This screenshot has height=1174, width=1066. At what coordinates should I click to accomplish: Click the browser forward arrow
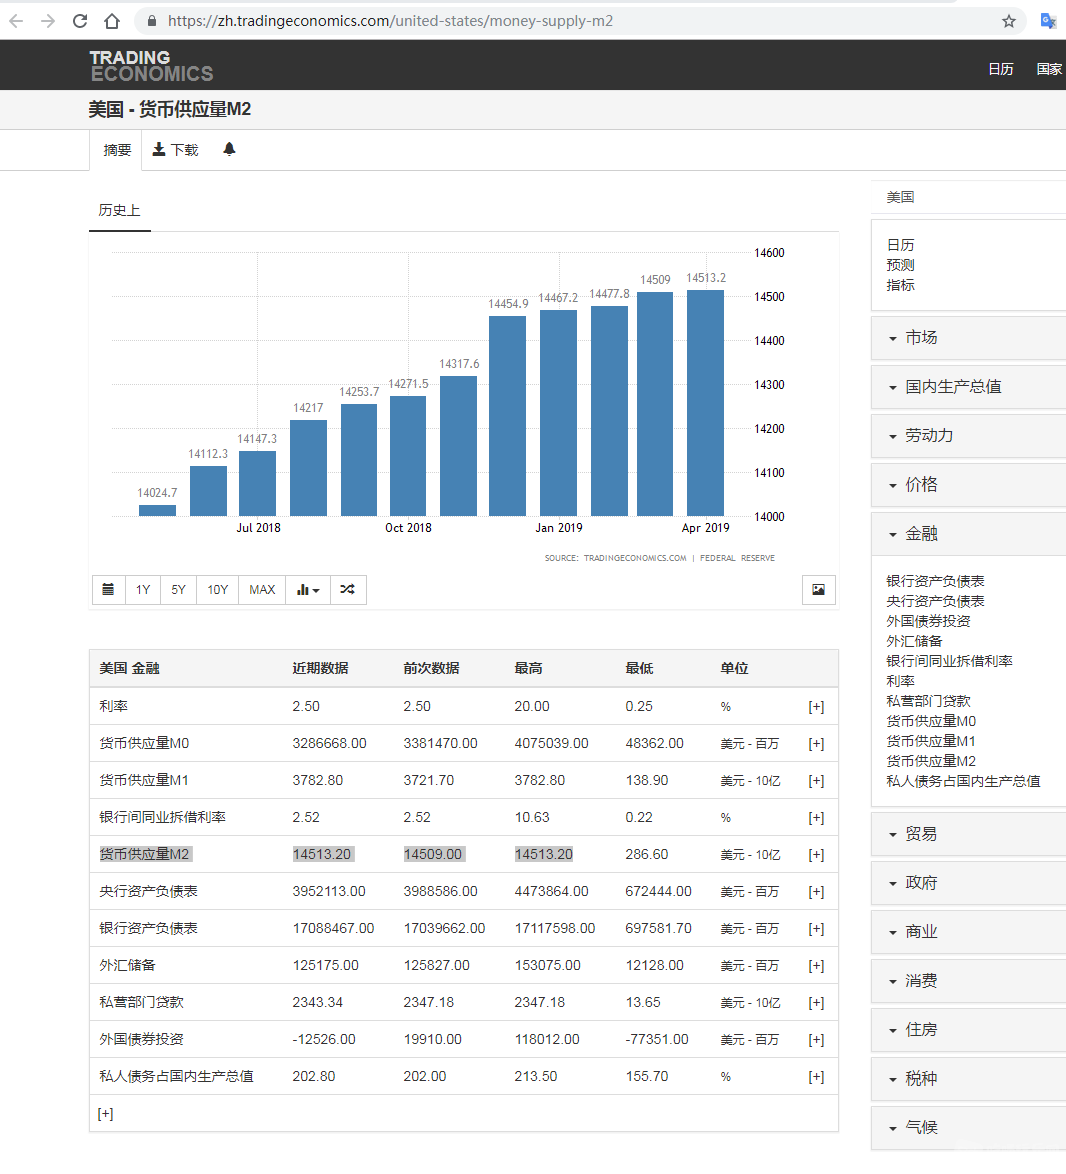tap(48, 21)
